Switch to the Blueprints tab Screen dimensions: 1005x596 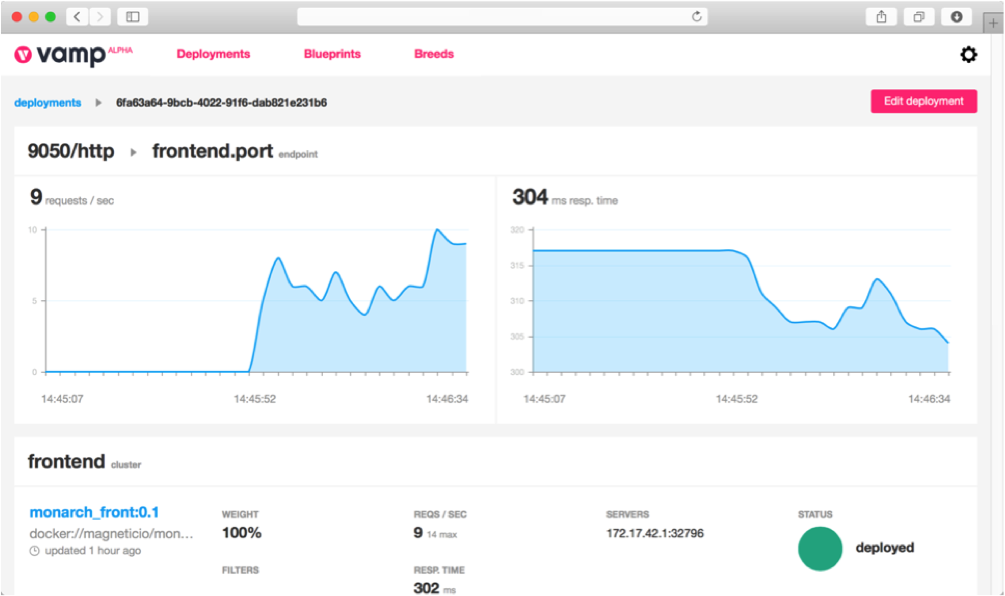click(332, 54)
